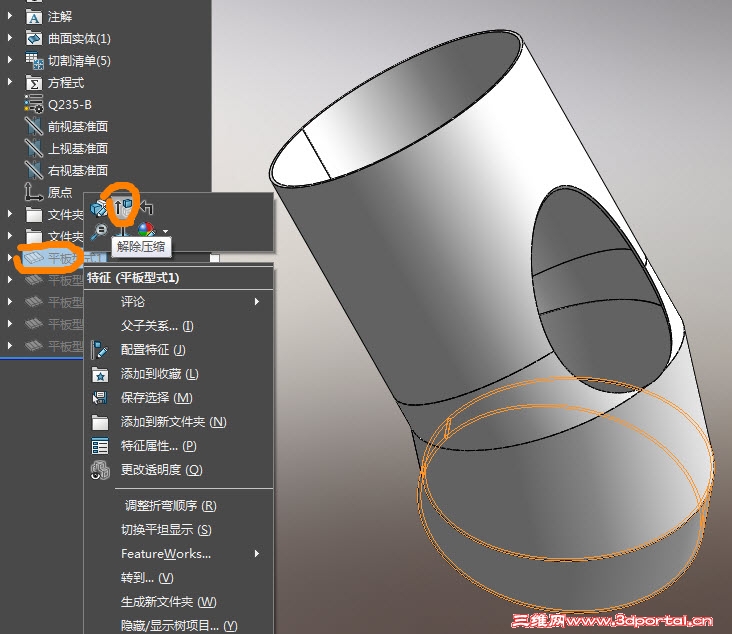Expand the 曲面实体(1) tree node
This screenshot has width=732, height=634.
[x=10, y=37]
